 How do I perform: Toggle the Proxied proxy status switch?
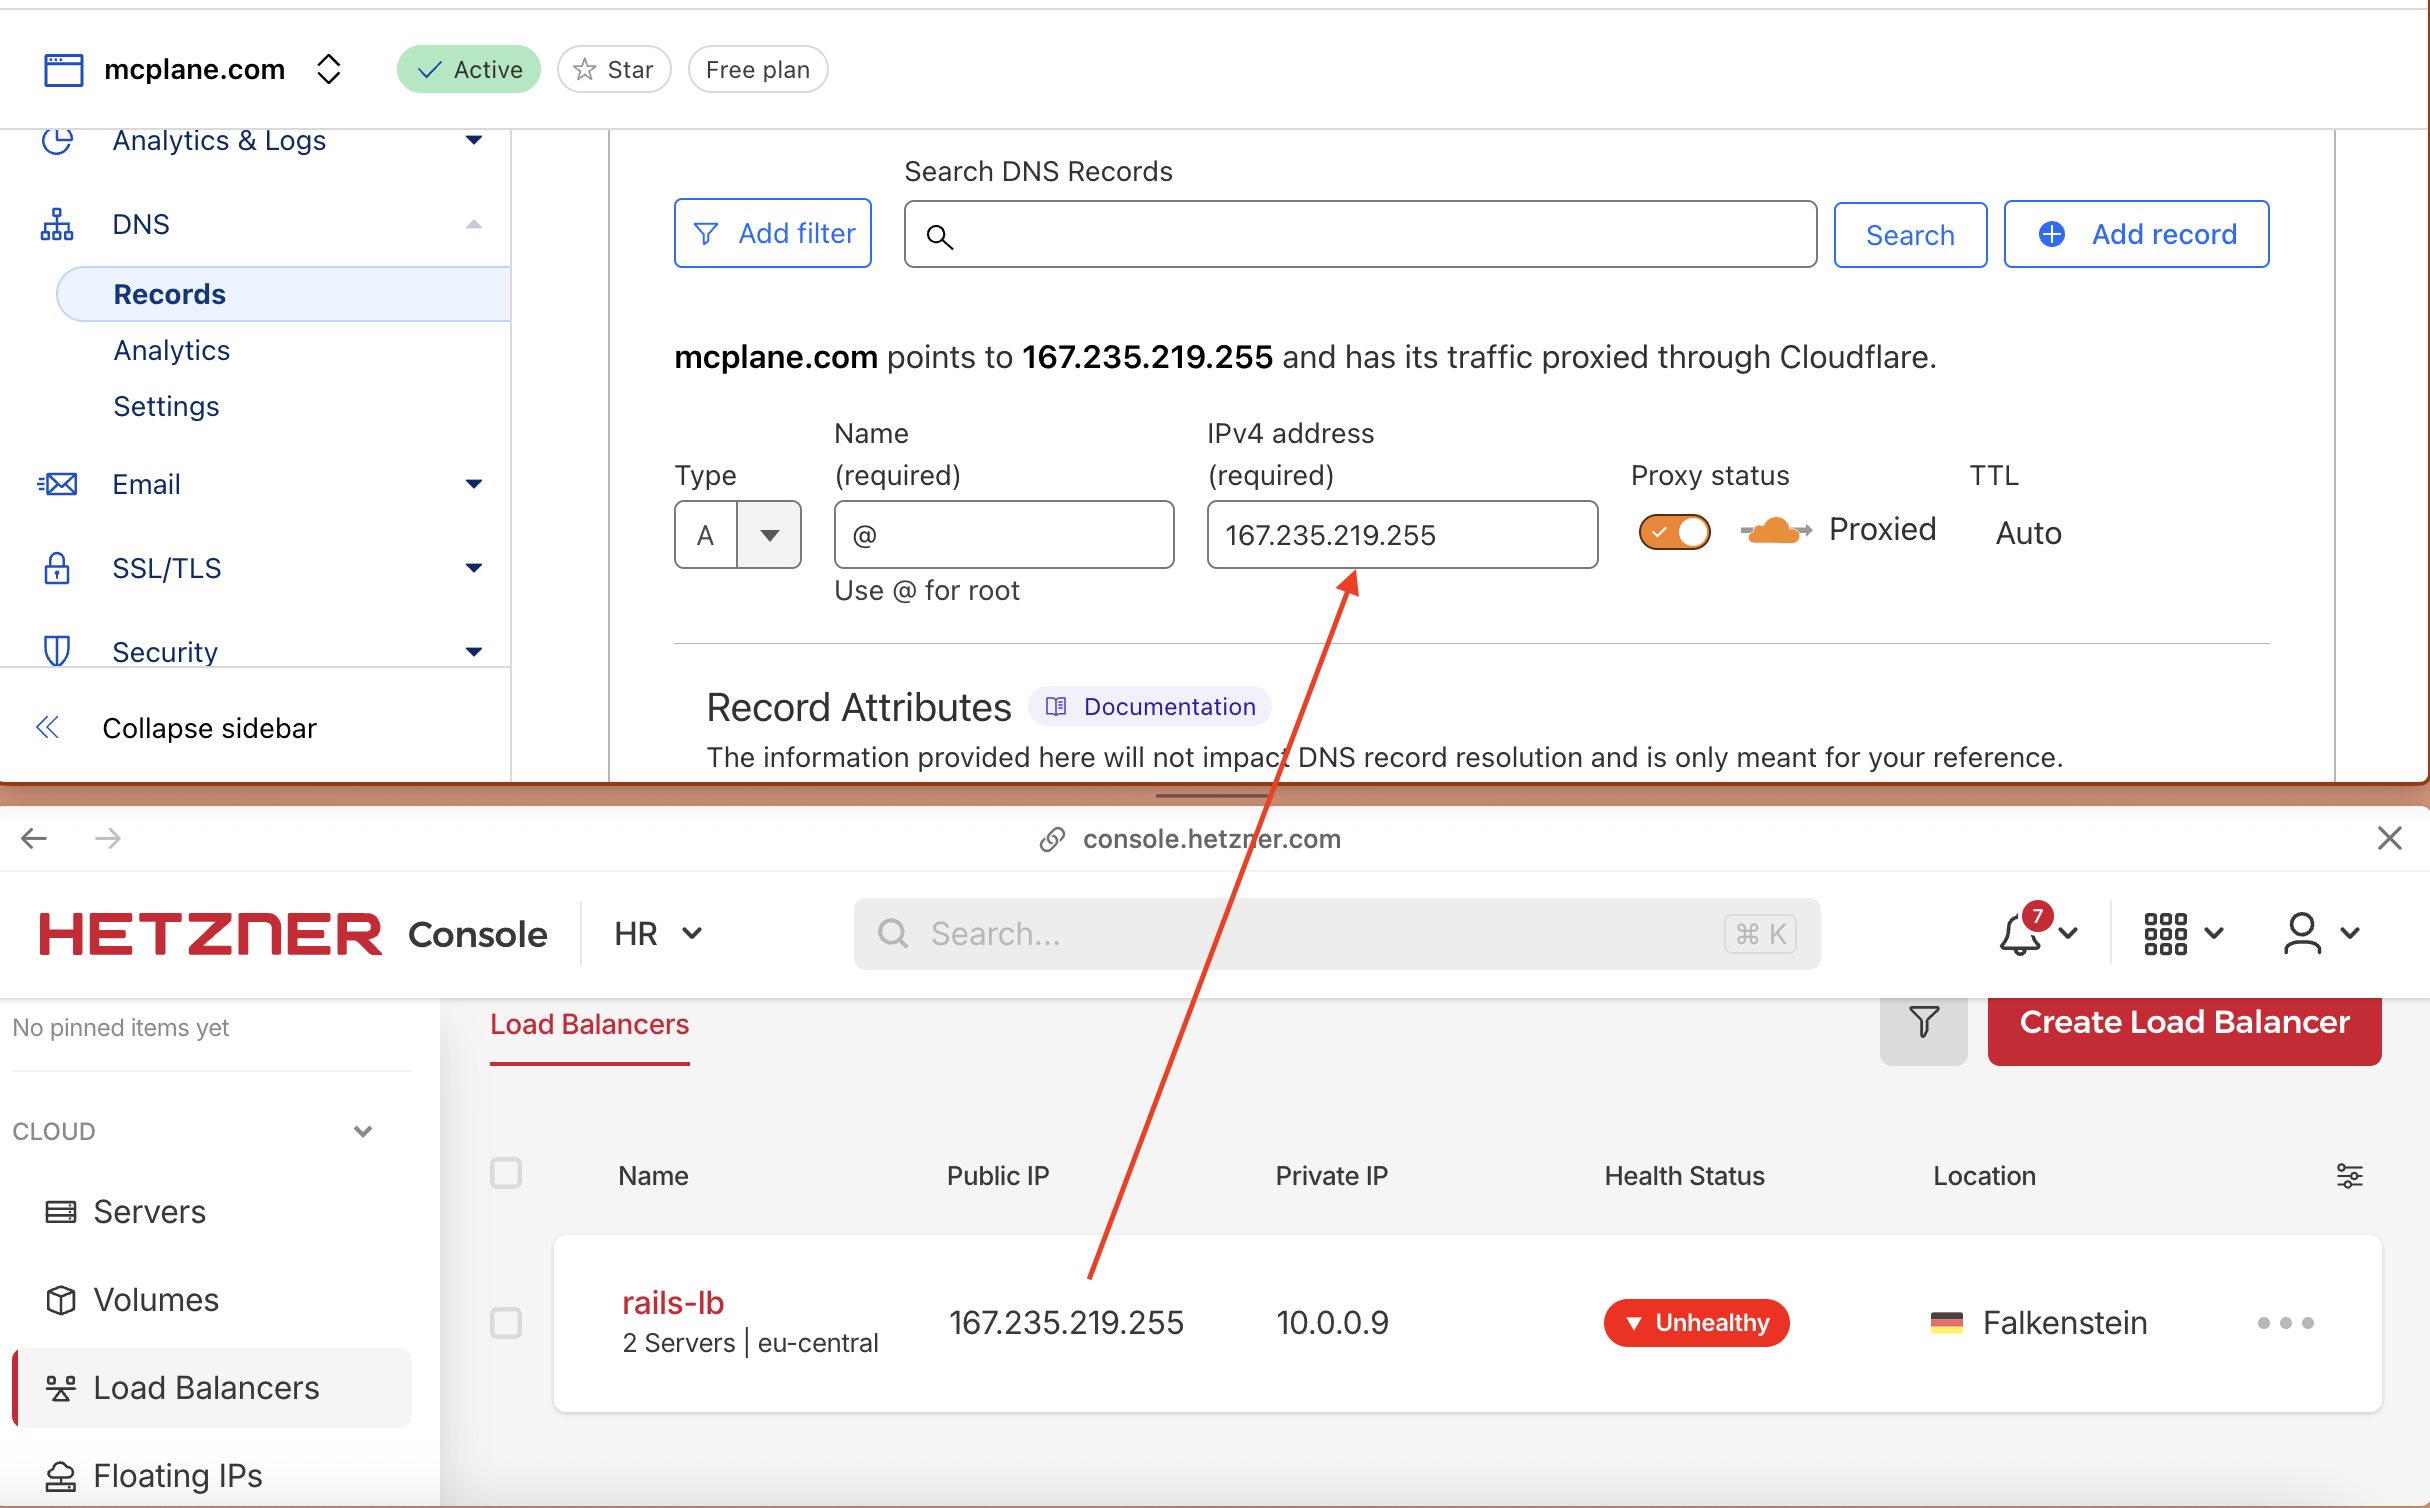[1675, 532]
